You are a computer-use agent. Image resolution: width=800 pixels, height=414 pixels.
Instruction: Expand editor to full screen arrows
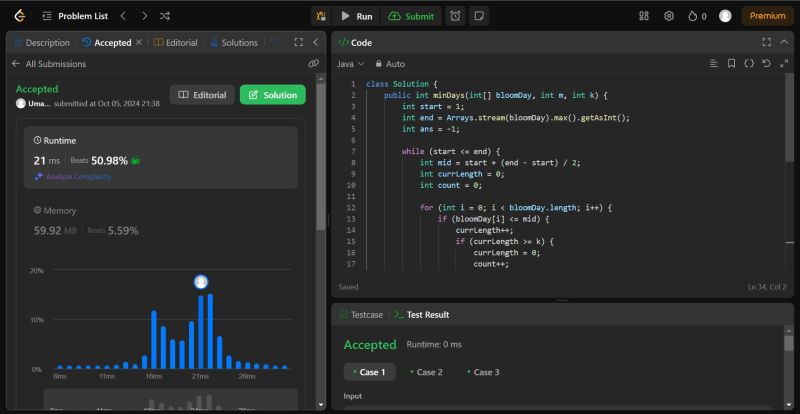coord(784,63)
